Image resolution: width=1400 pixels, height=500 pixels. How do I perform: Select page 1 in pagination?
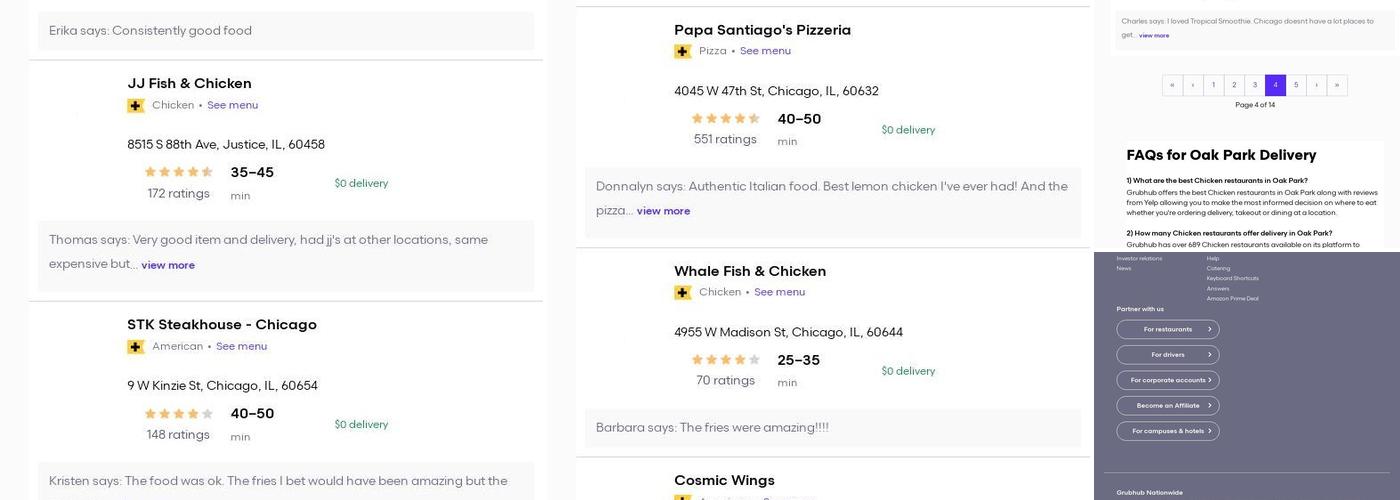[1213, 85]
